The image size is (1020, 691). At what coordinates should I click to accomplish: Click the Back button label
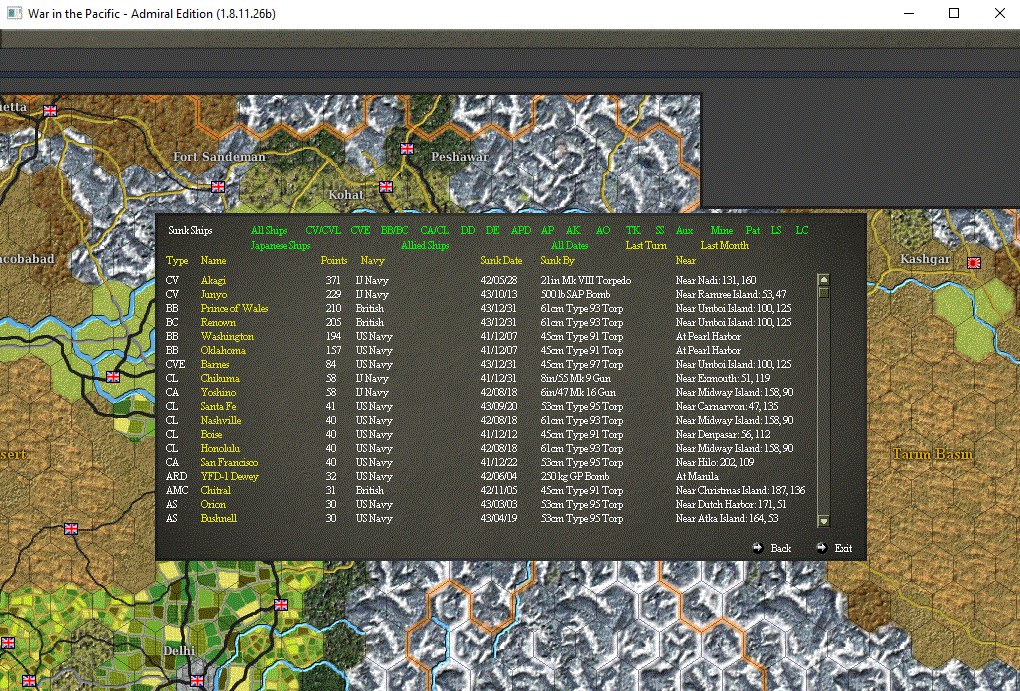pyautogui.click(x=781, y=549)
